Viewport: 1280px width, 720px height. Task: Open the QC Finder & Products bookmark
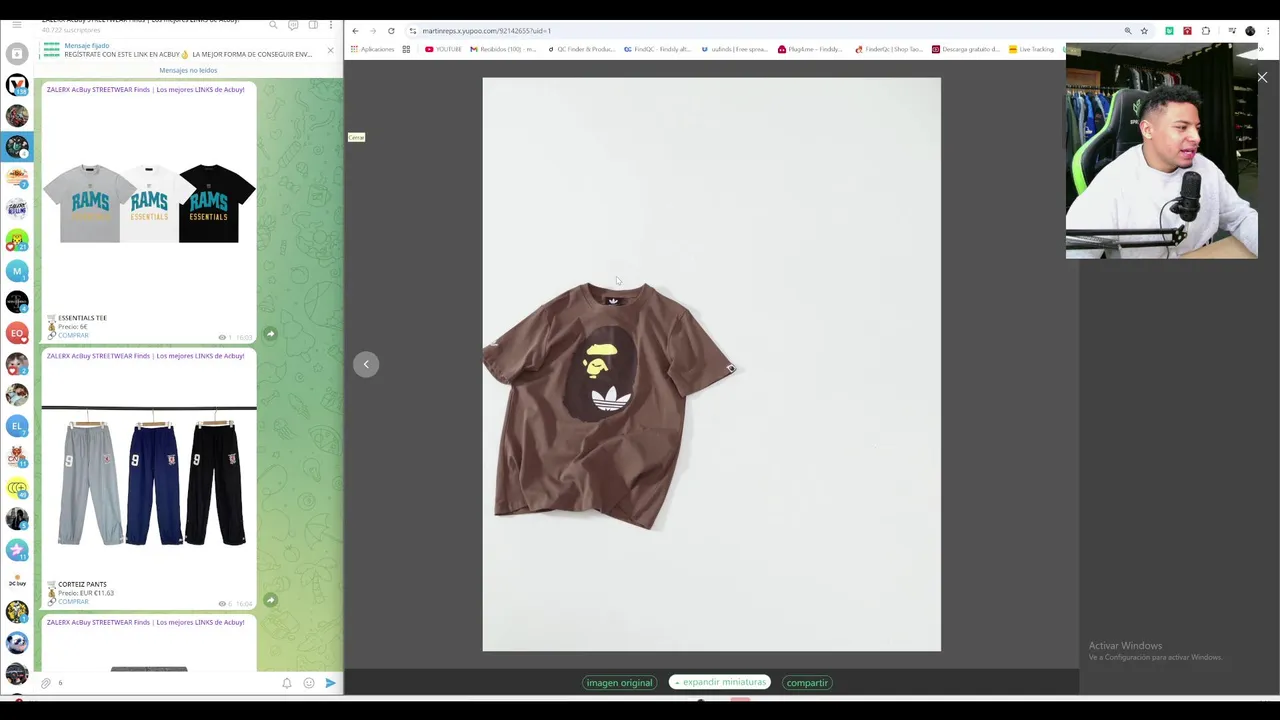[x=581, y=49]
